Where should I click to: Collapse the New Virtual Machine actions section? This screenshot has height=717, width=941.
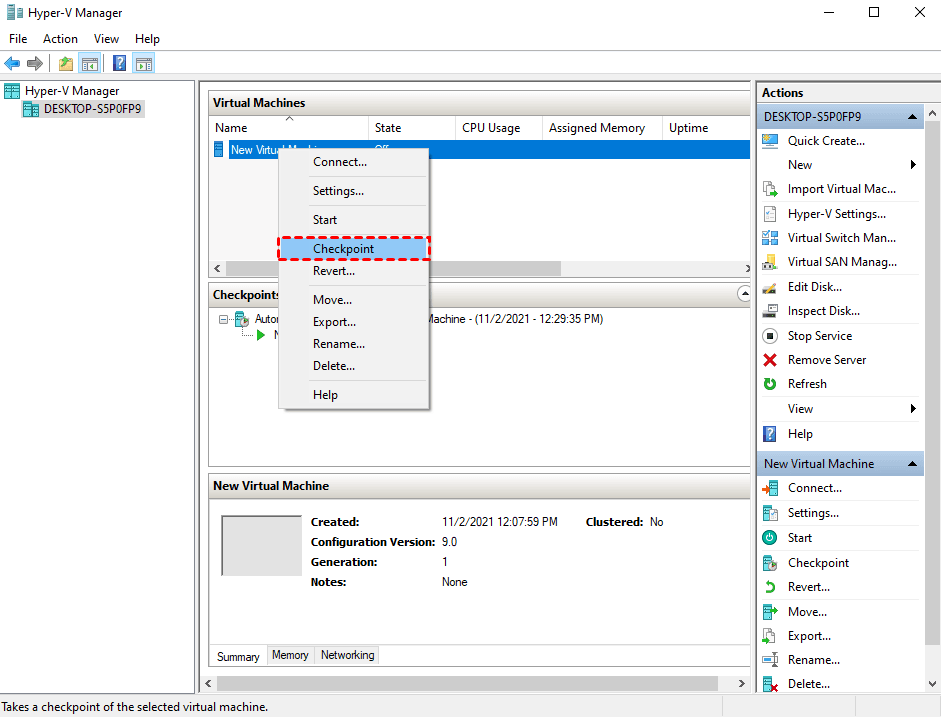tap(912, 464)
